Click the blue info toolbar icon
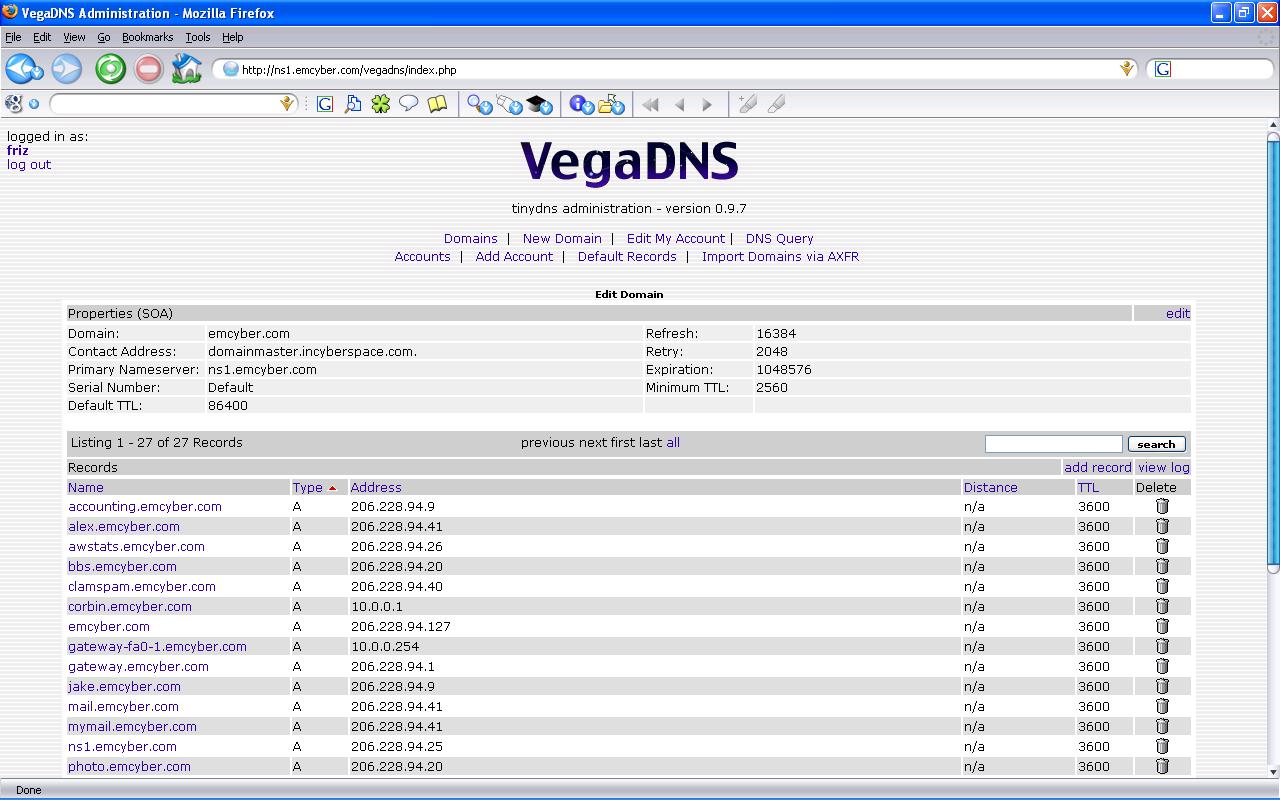 pyautogui.click(x=582, y=104)
